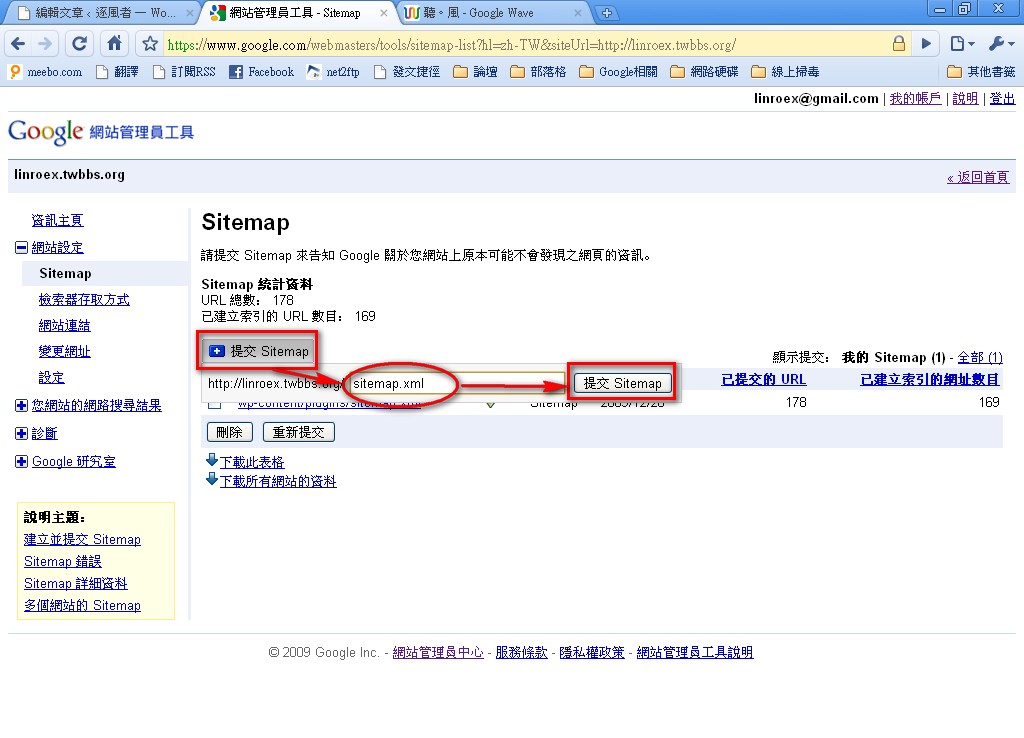Click 下載此表格 link
Viewport: 1024px width, 738px height.
(252, 462)
